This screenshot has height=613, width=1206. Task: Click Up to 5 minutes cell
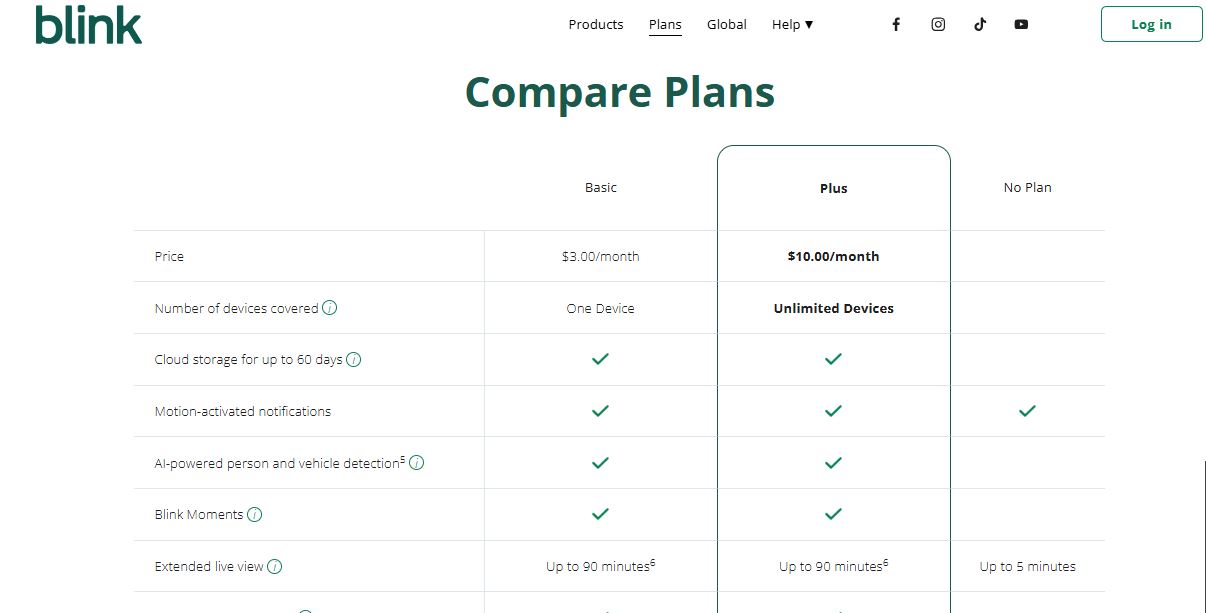point(1027,567)
